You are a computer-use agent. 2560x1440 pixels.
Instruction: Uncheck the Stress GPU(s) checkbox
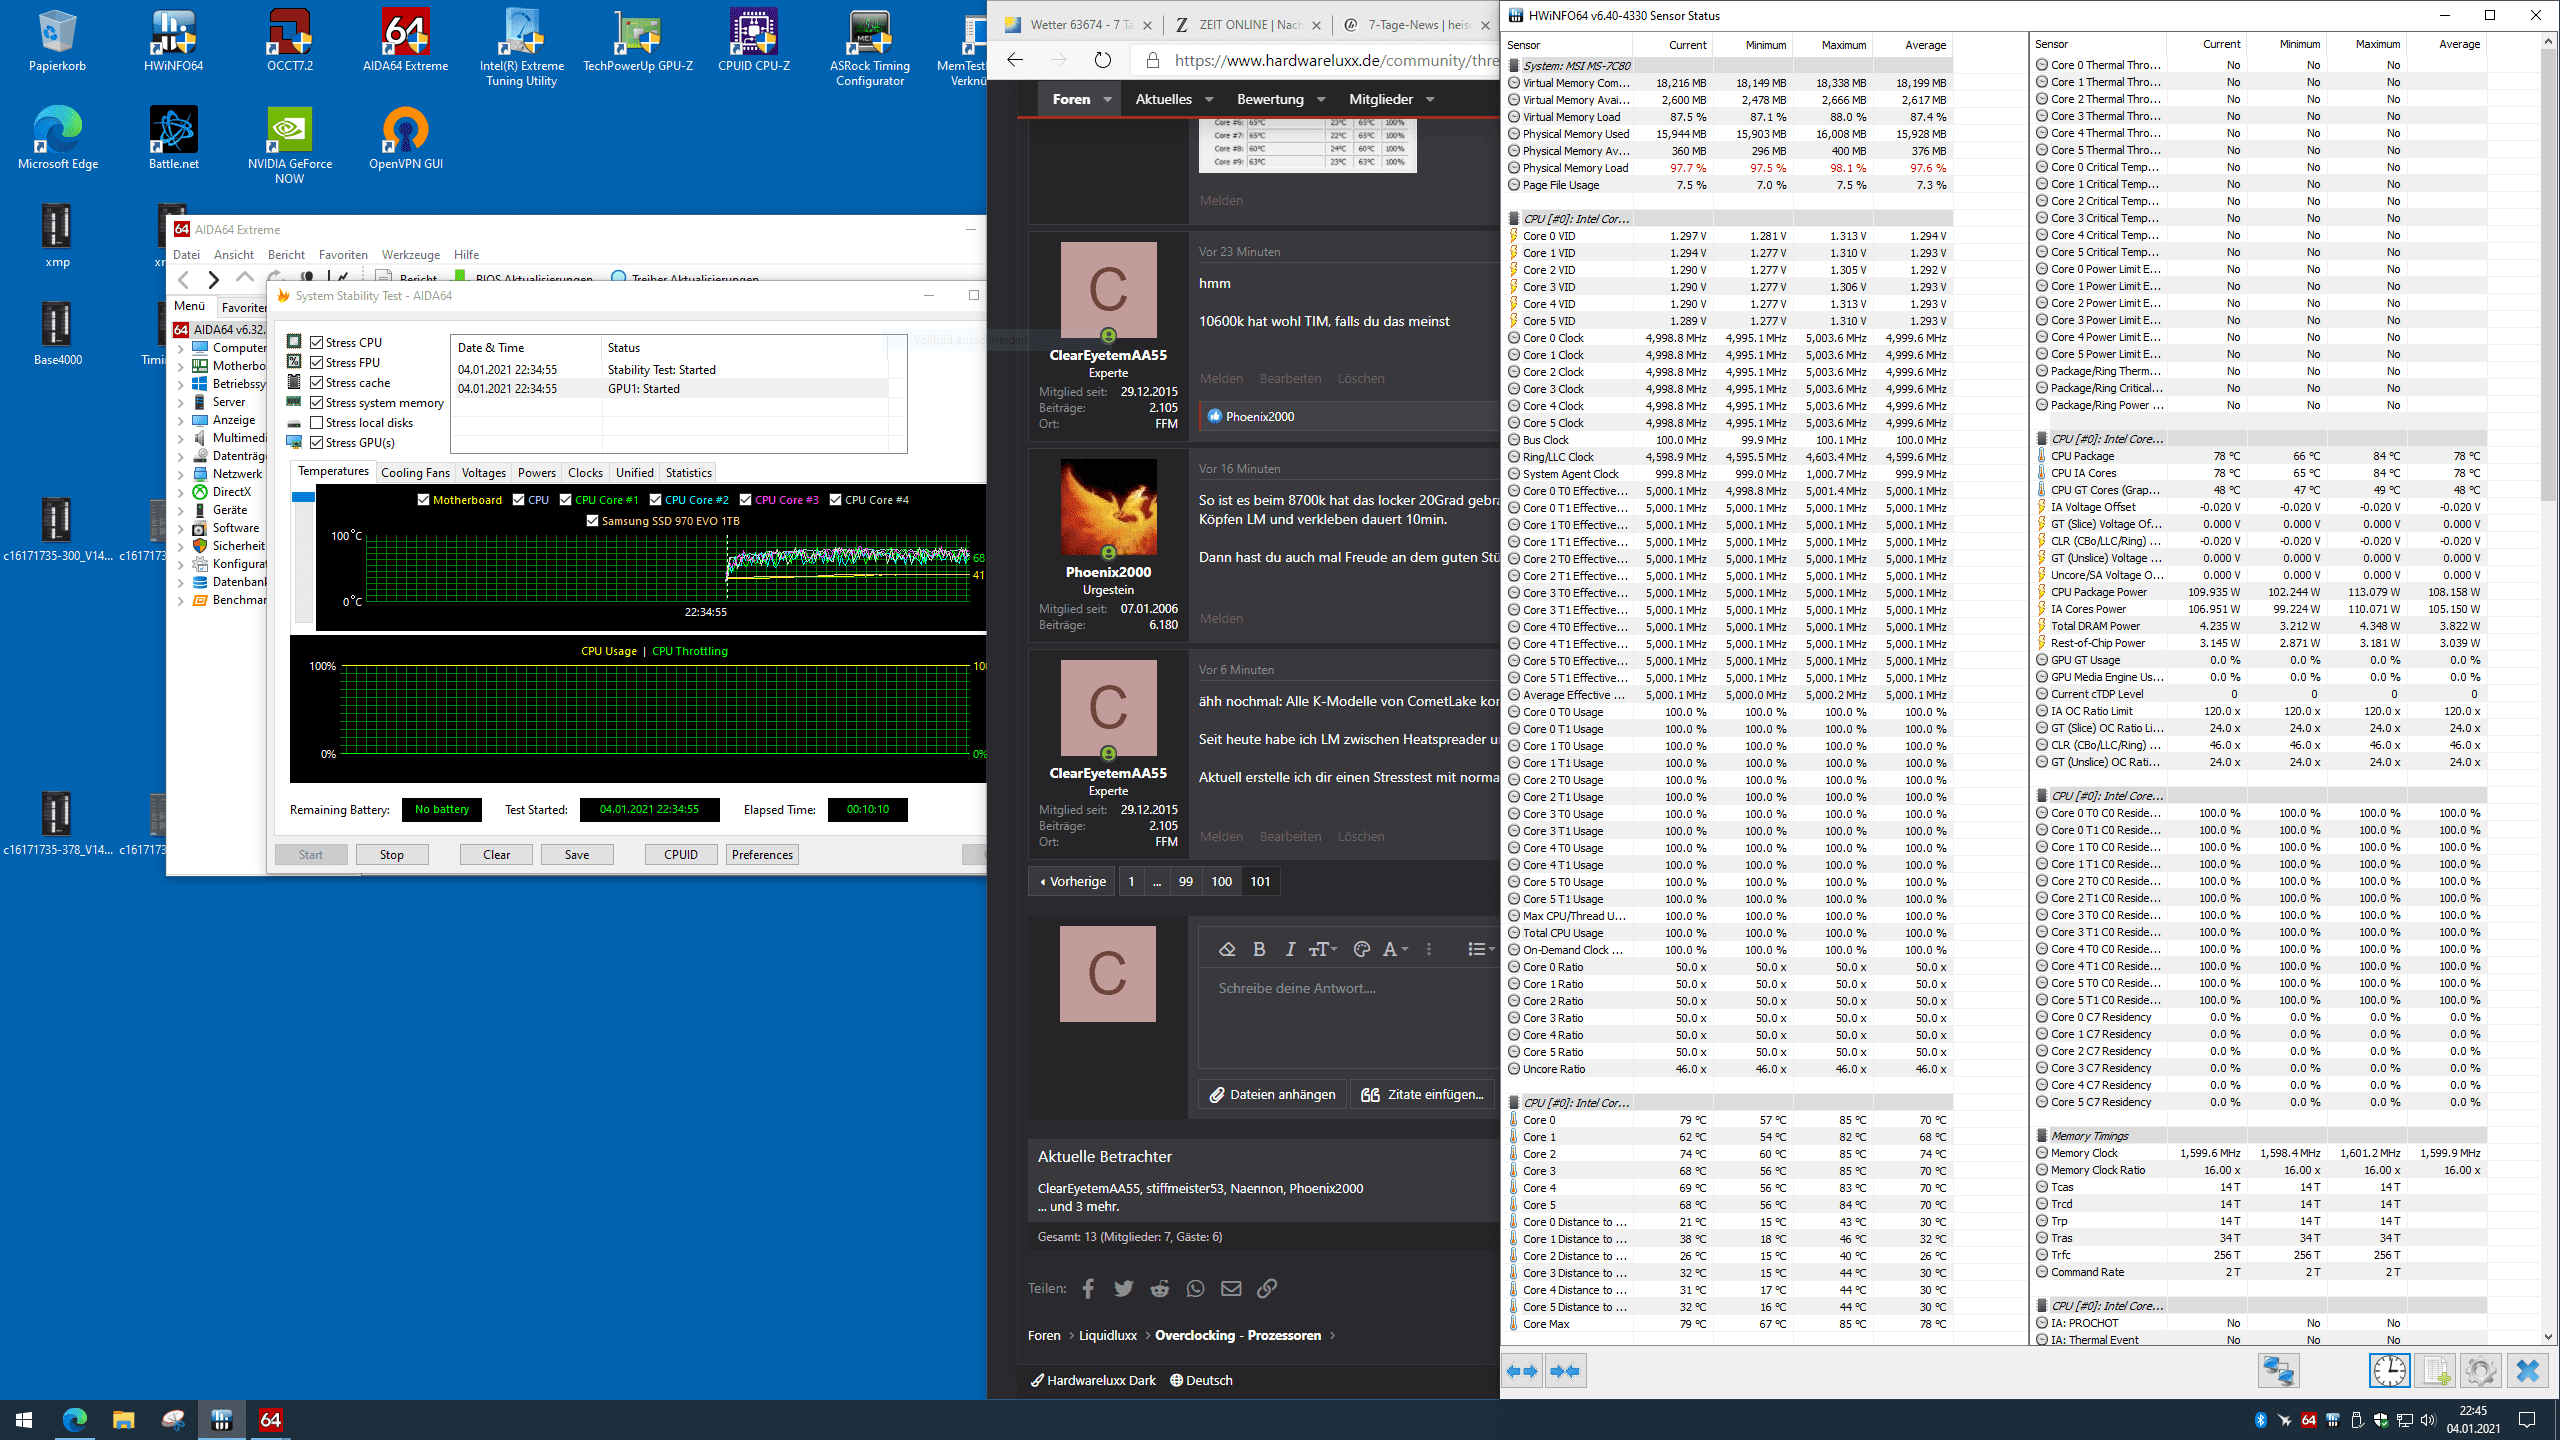317,443
